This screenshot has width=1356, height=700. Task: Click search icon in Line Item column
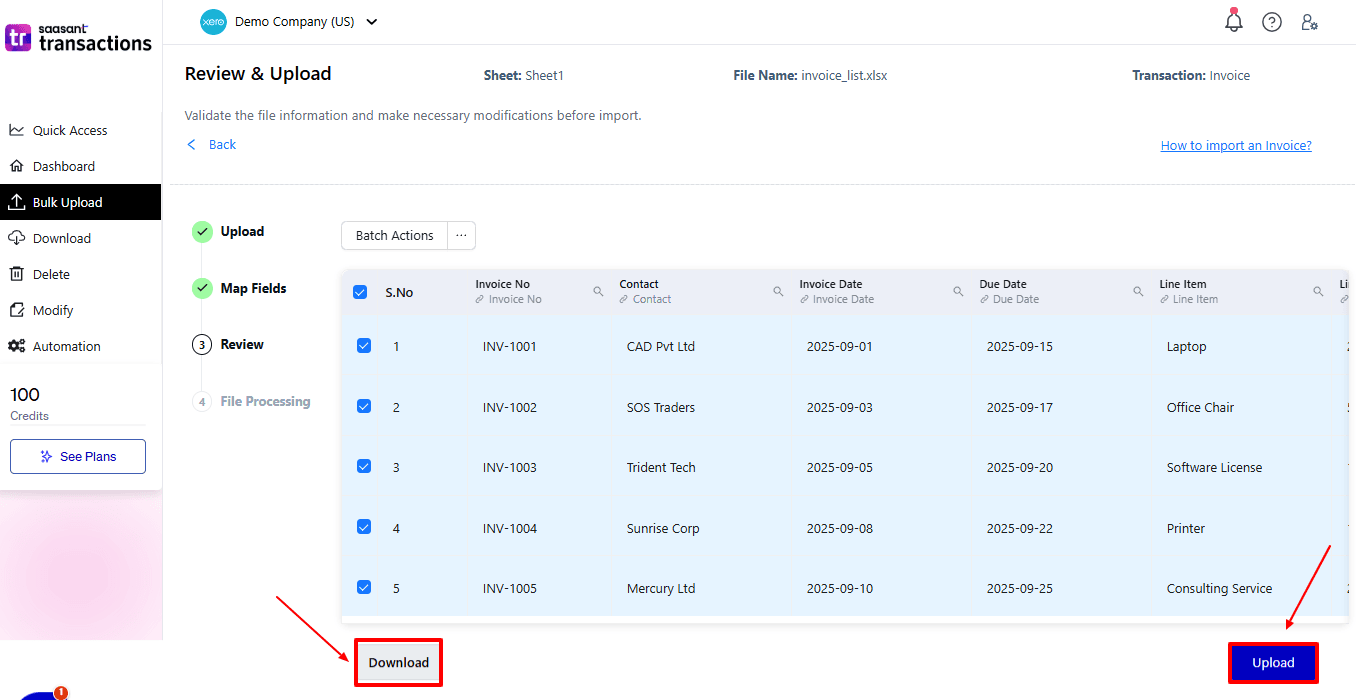[x=1318, y=292]
